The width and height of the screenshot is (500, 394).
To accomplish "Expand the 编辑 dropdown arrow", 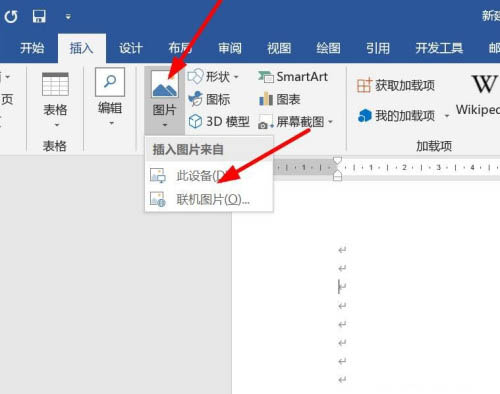I will click(x=111, y=123).
